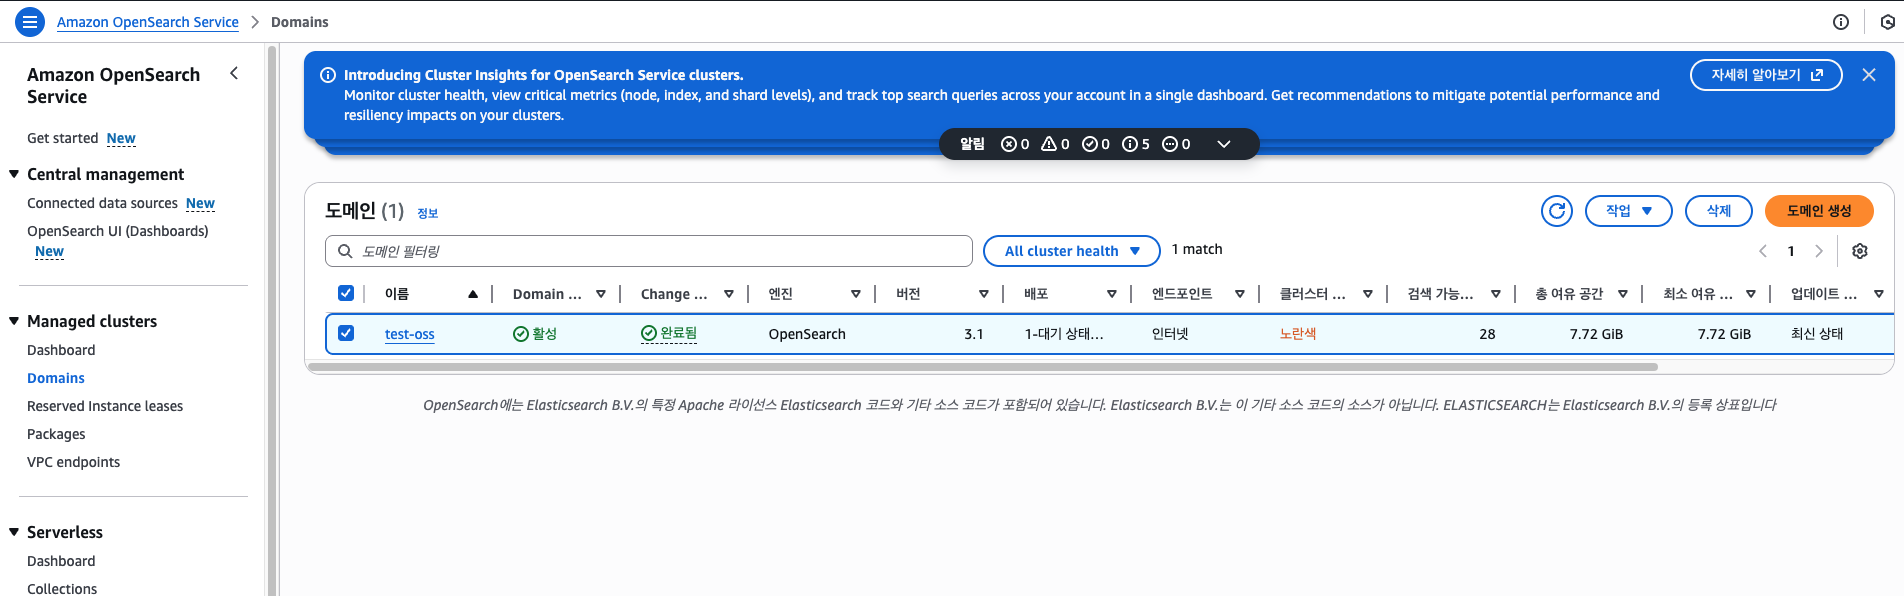Click into the 도메인 필터링 search field
The height and width of the screenshot is (596, 1904).
[x=649, y=251]
